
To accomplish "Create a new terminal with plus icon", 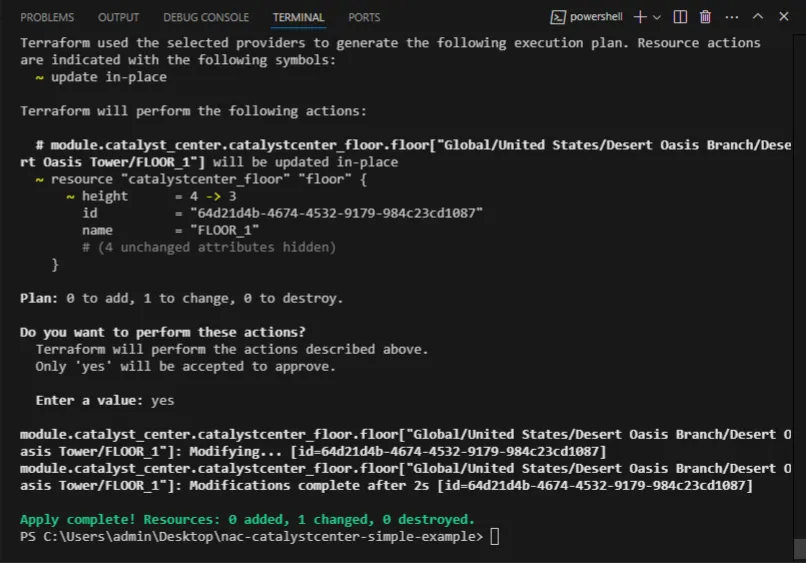I will 640,17.
